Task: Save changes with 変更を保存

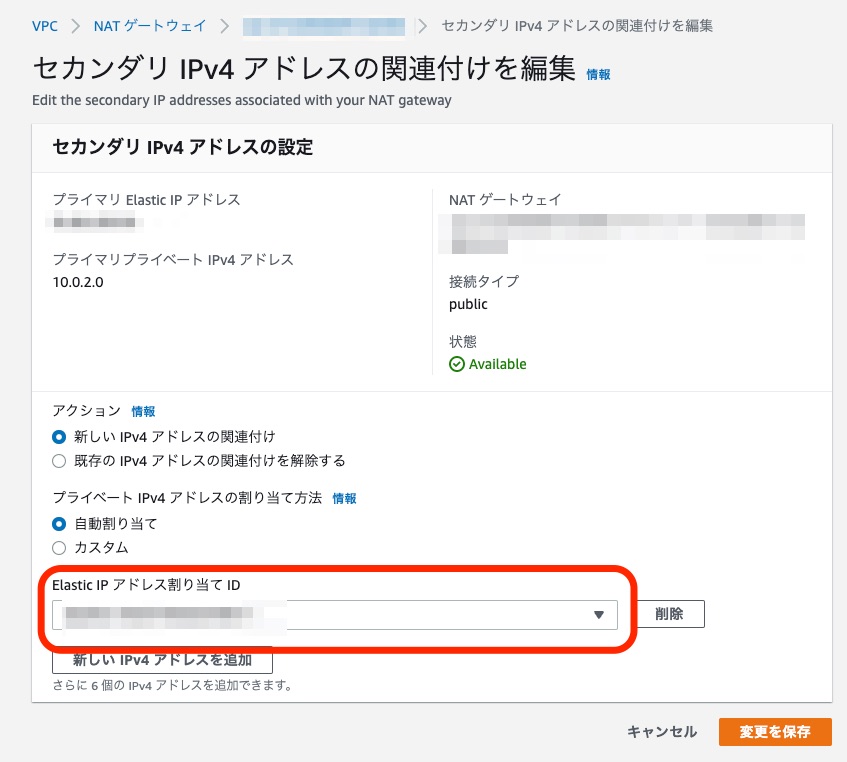Action: coord(775,732)
